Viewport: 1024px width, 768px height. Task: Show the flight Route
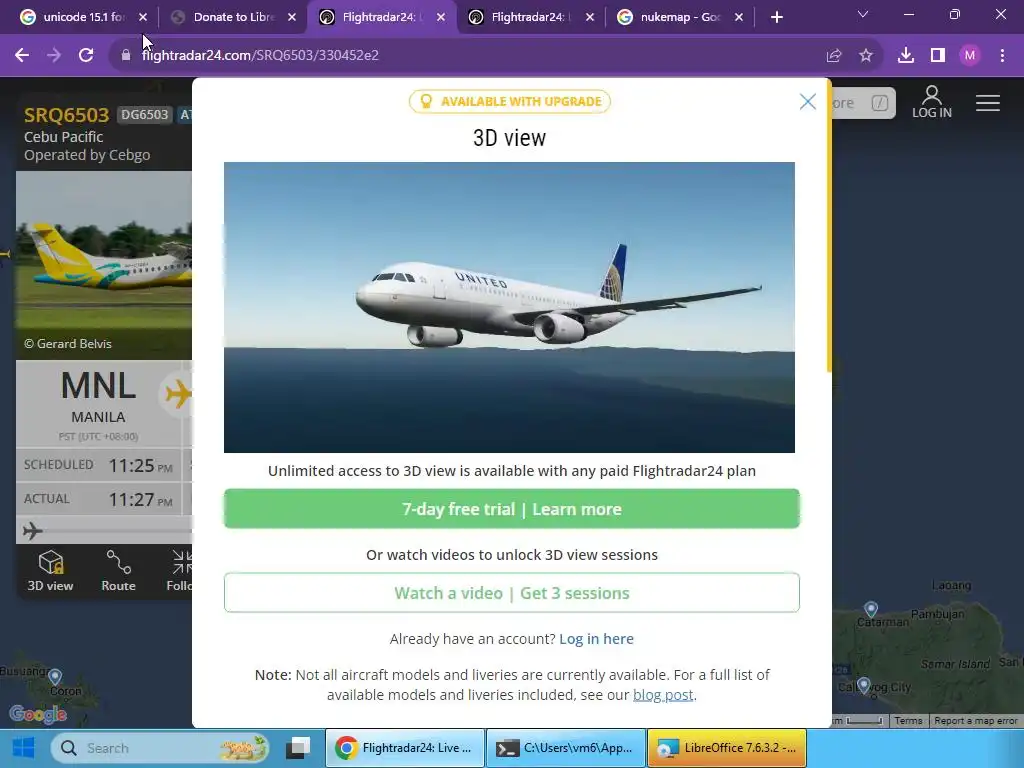click(118, 571)
